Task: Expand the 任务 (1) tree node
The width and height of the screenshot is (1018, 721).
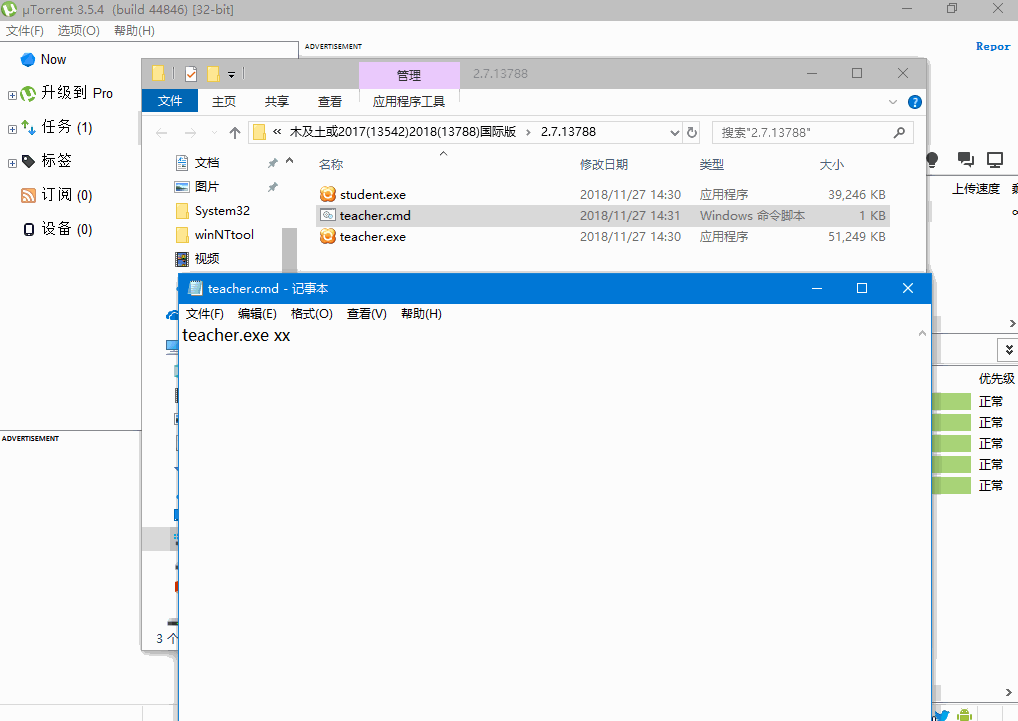Action: (x=12, y=129)
